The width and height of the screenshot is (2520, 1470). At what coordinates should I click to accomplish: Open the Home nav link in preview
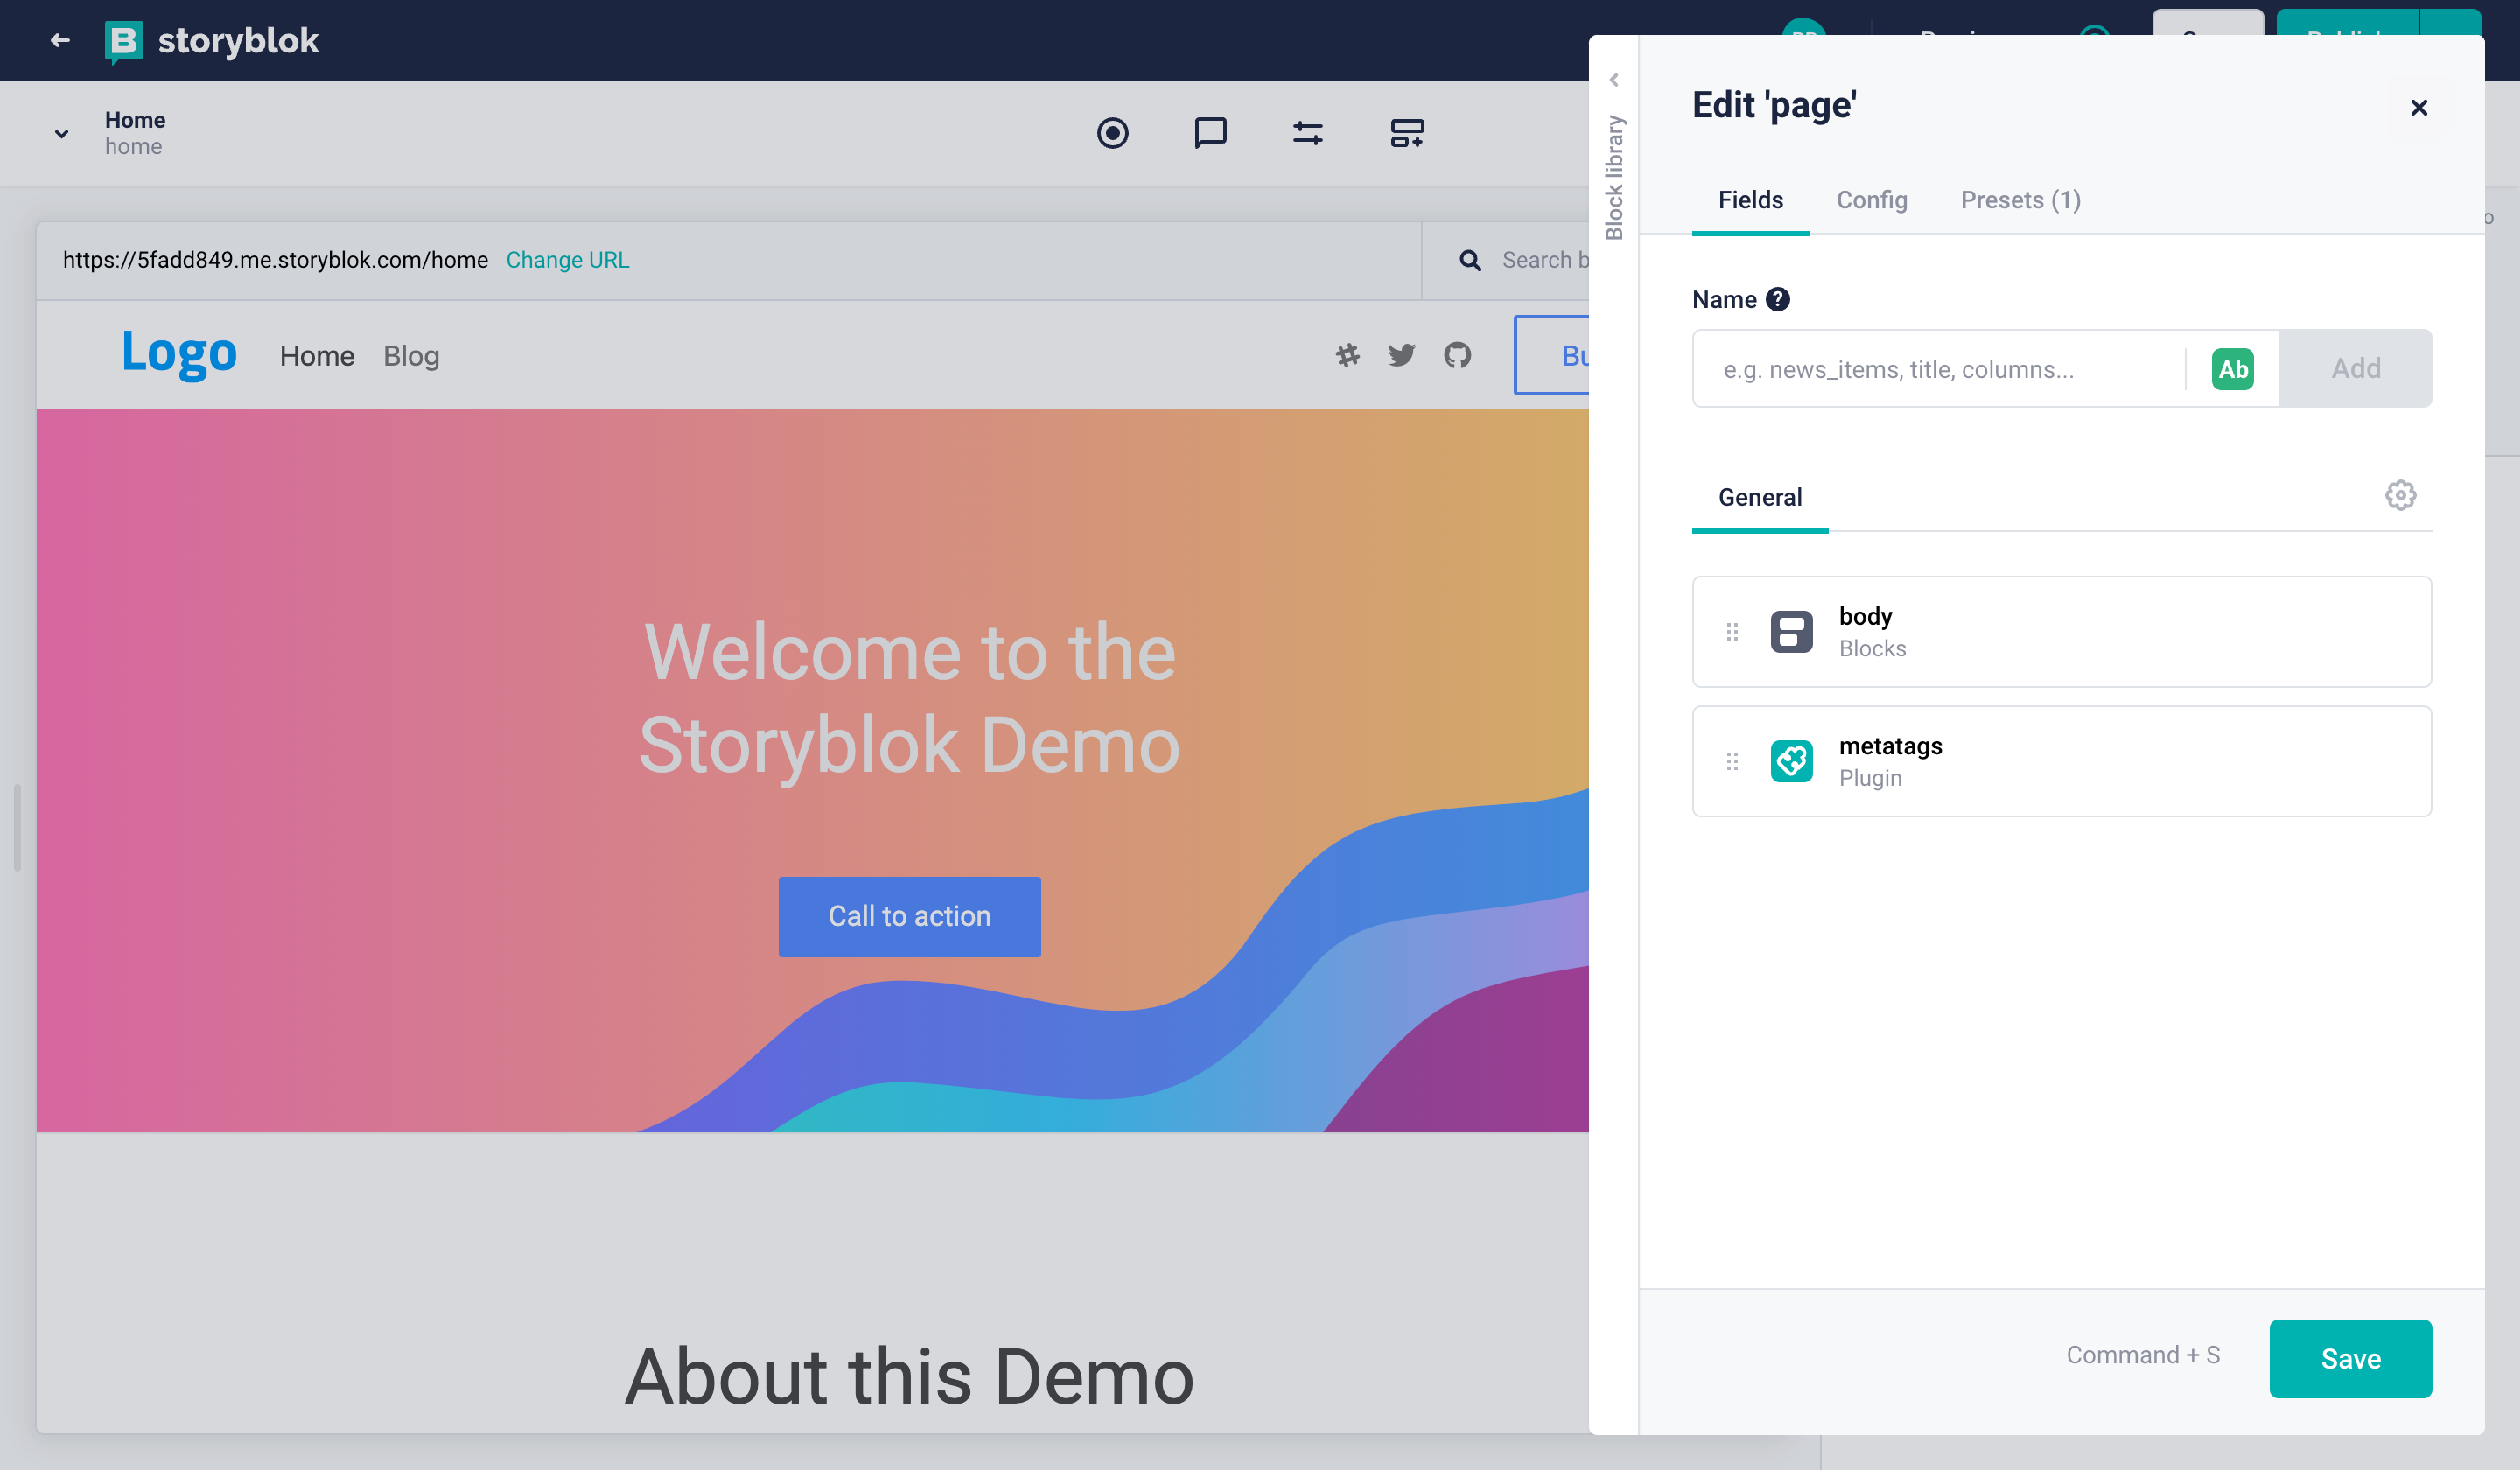click(317, 356)
